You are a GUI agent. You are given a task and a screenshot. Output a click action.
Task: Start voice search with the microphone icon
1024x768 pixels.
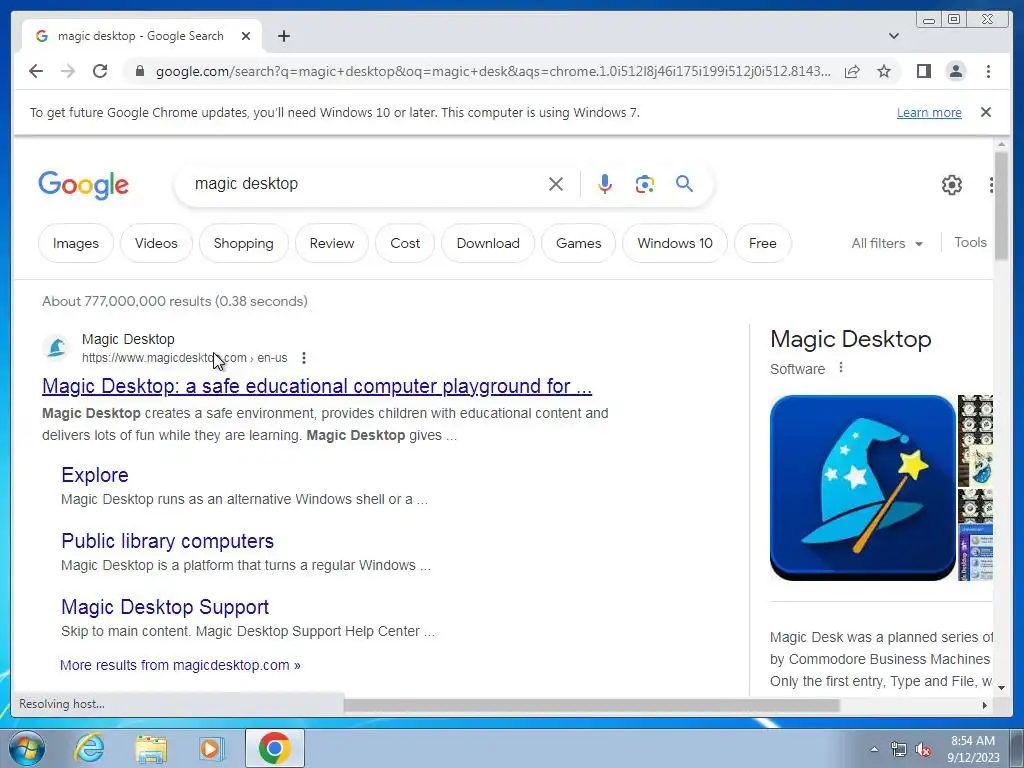point(605,184)
